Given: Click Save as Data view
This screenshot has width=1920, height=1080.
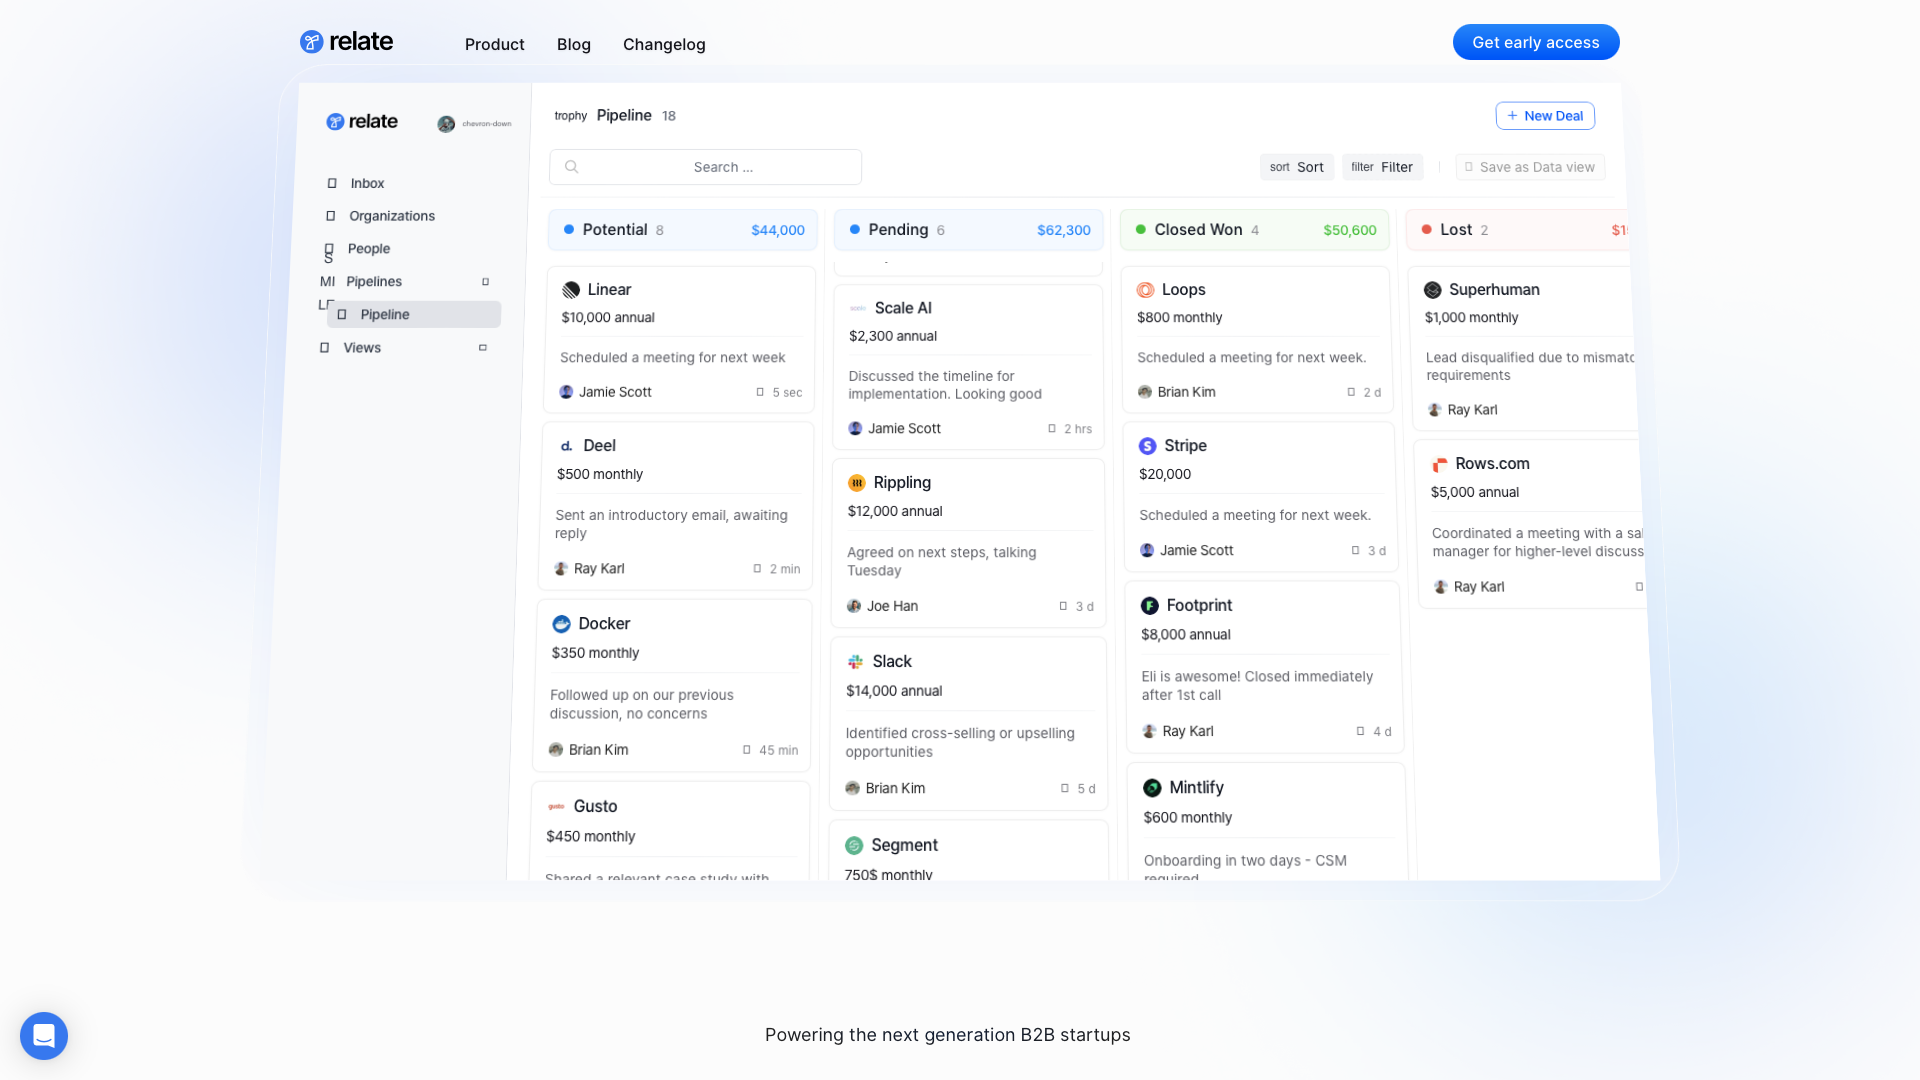Looking at the screenshot, I should click(1530, 167).
